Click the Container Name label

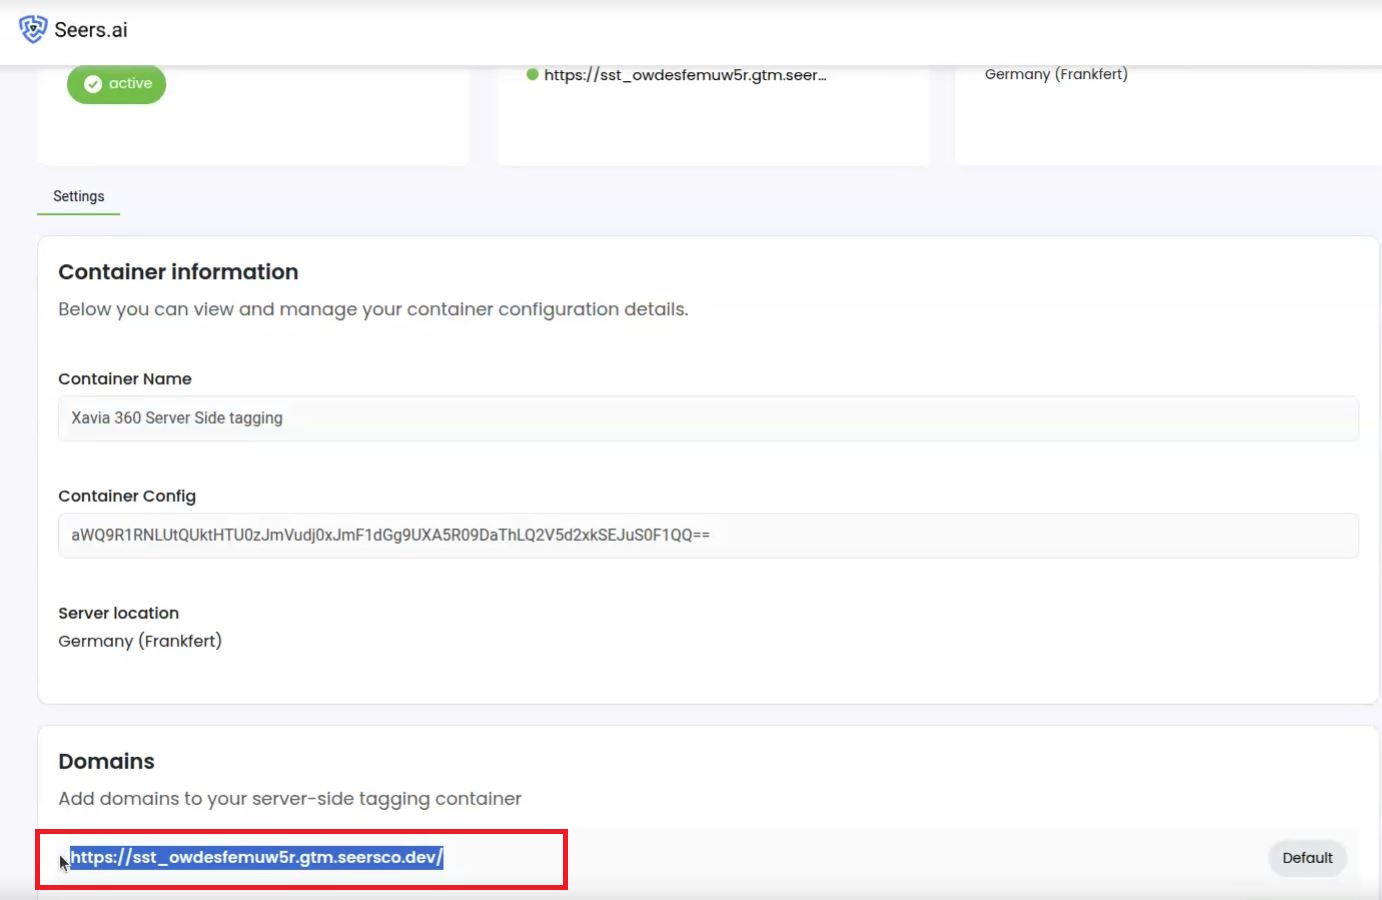pos(125,379)
